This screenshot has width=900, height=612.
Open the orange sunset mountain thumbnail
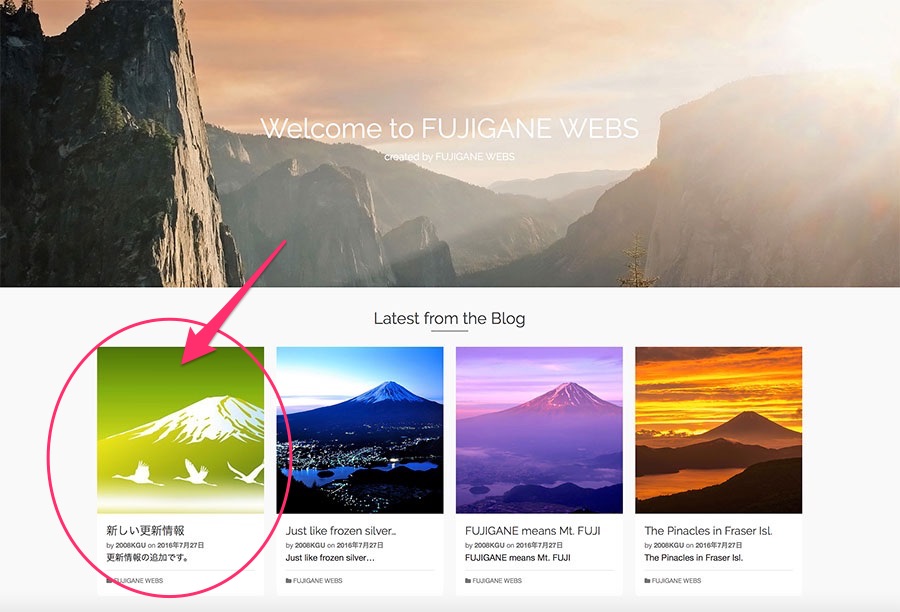click(719, 430)
